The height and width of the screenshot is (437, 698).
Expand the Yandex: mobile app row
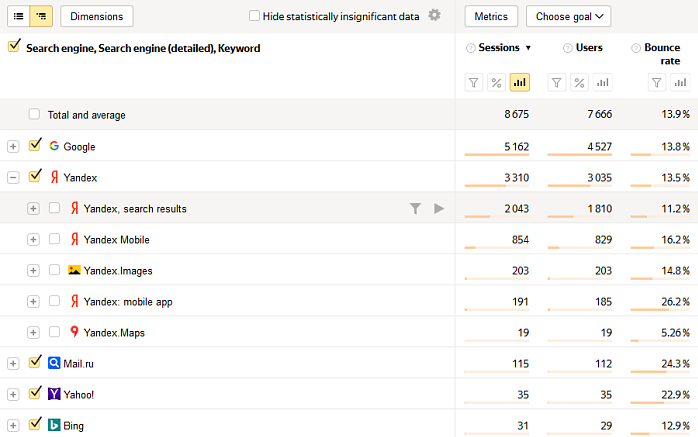[33, 301]
